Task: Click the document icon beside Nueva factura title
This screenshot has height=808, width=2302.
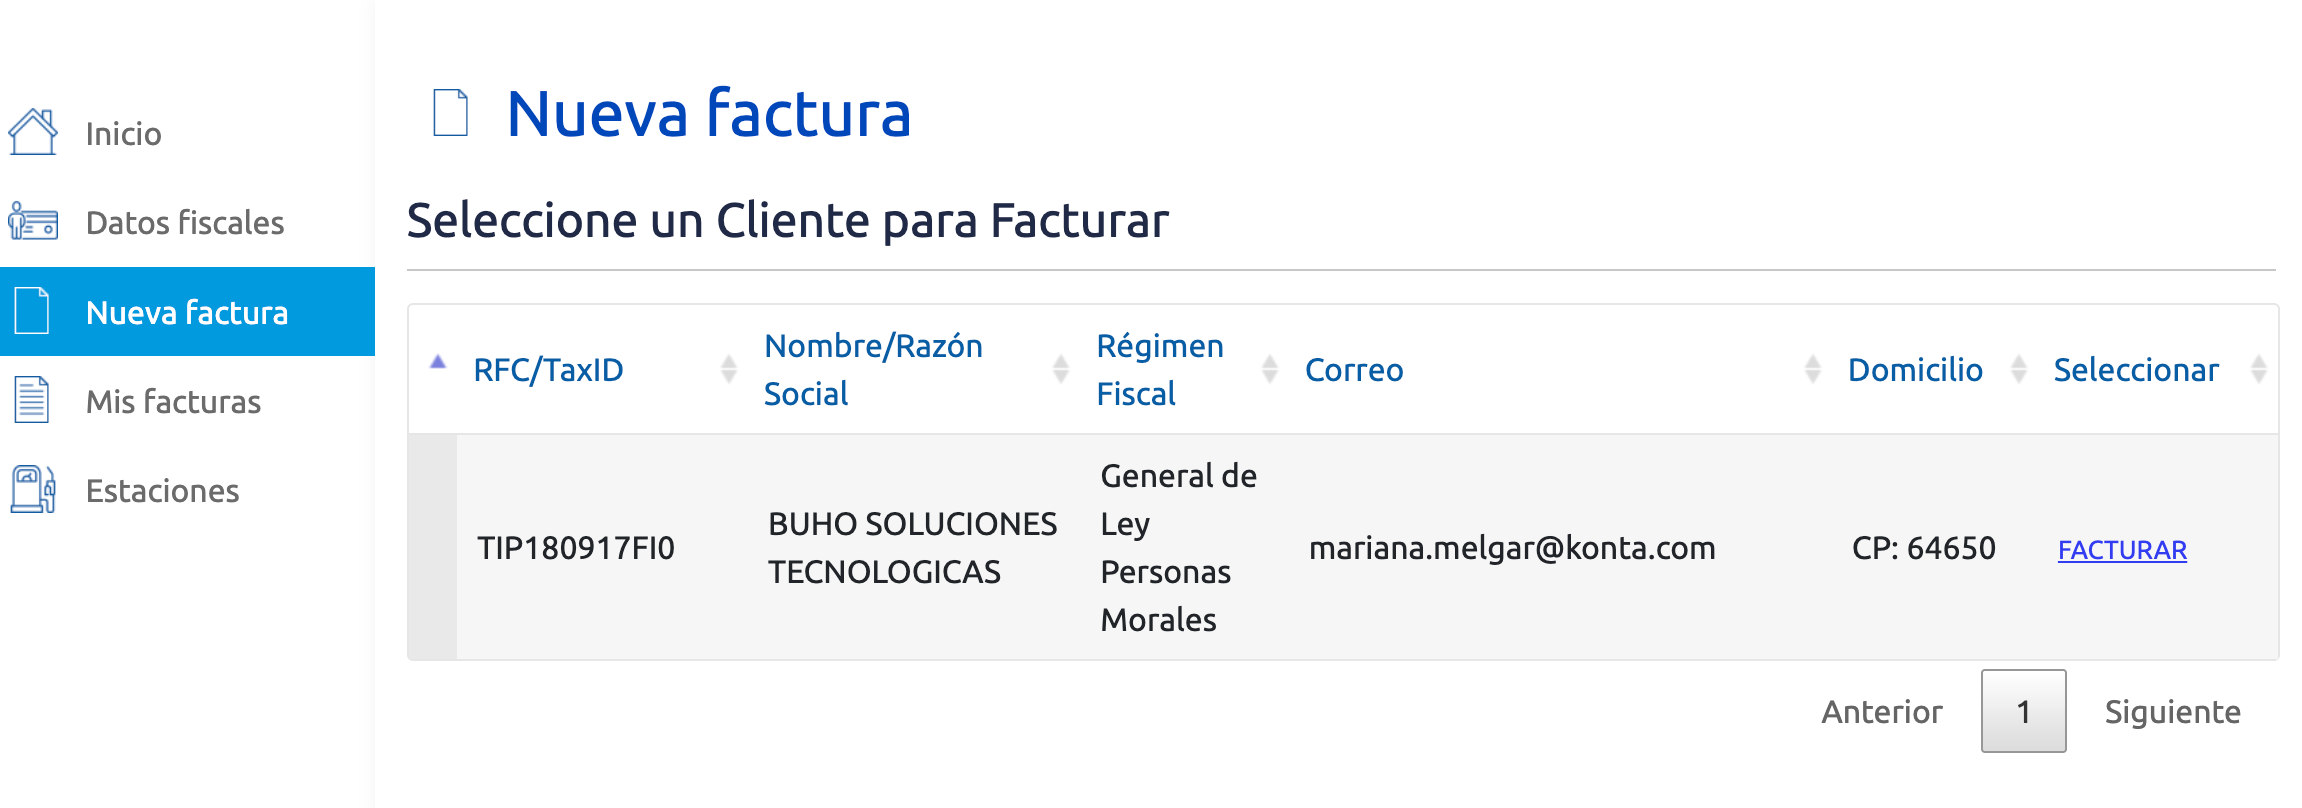Action: coord(449,112)
